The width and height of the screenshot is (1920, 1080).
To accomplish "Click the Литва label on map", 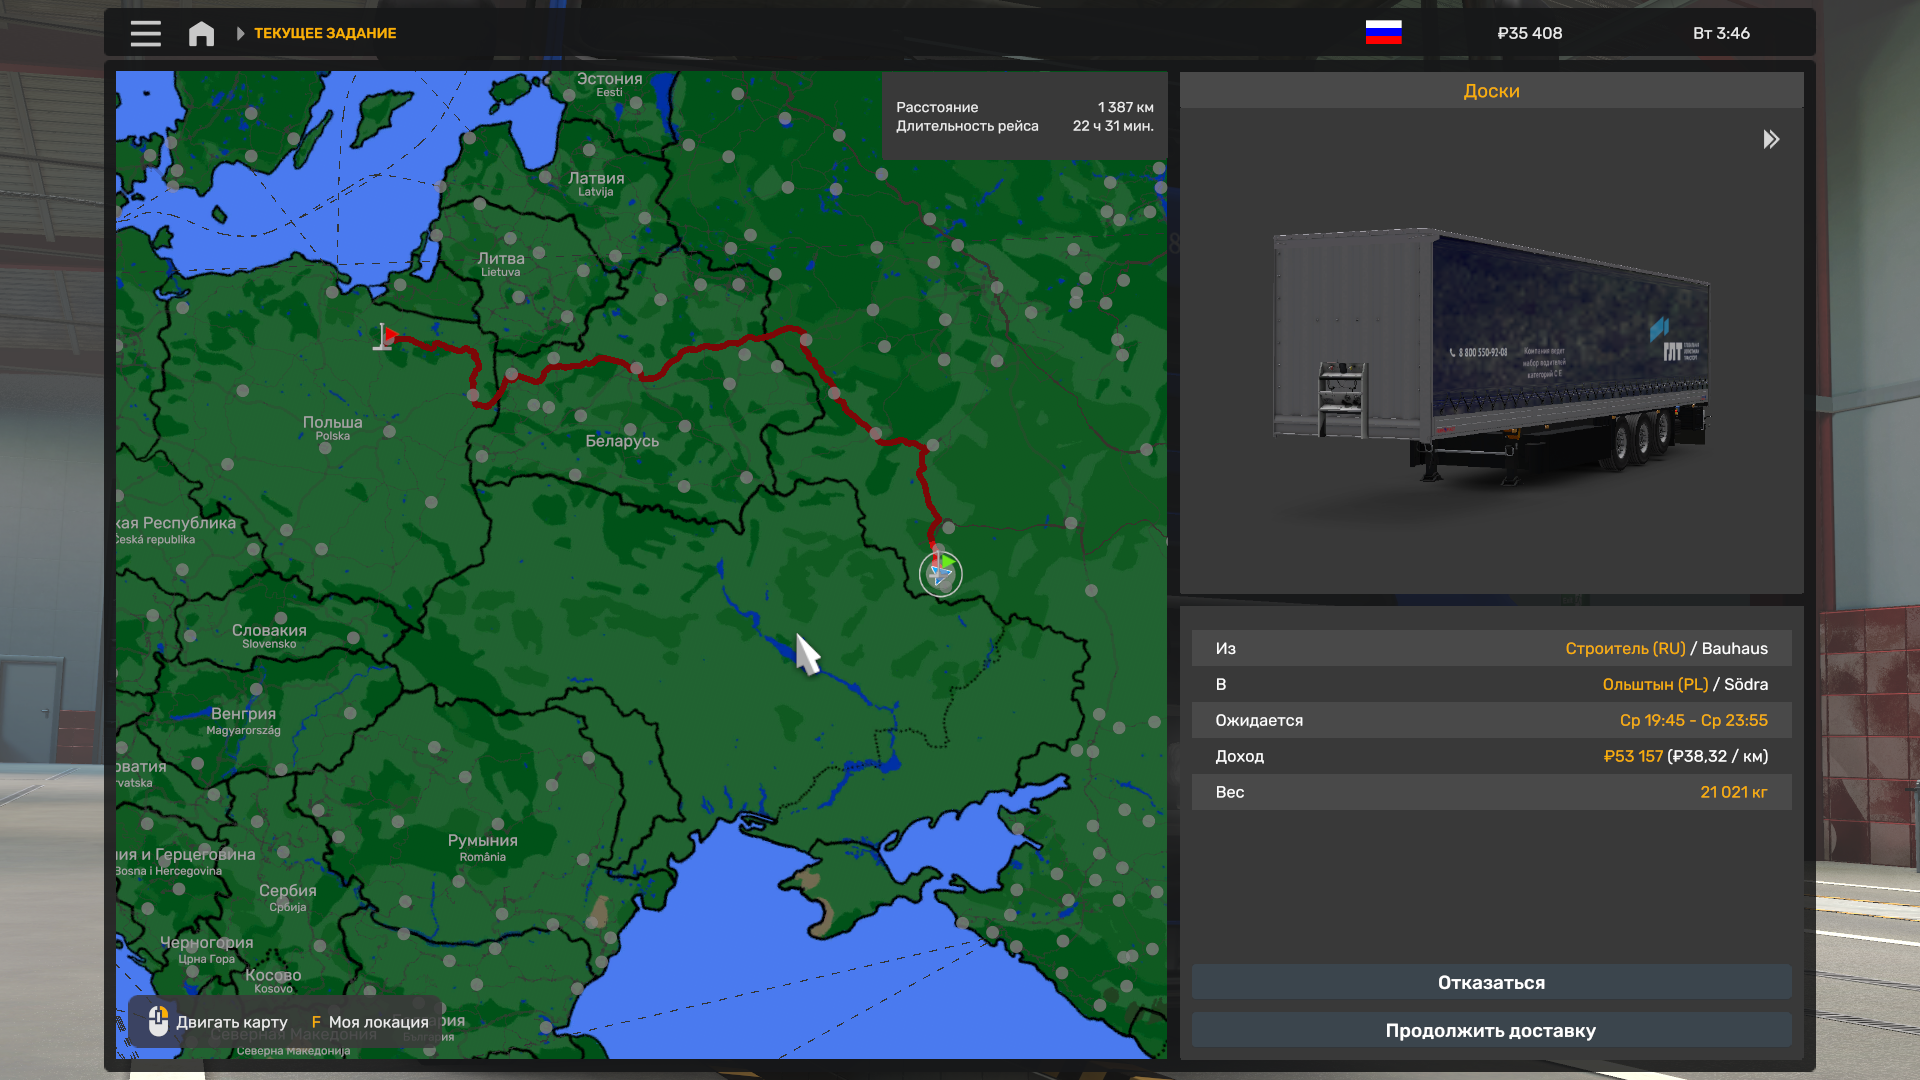I will [x=500, y=258].
